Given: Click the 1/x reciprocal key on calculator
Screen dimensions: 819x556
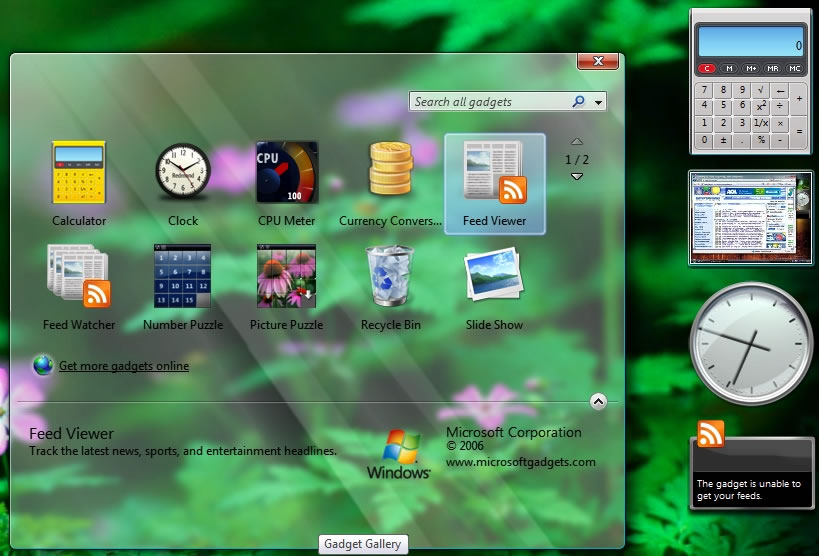Looking at the screenshot, I should tap(761, 123).
